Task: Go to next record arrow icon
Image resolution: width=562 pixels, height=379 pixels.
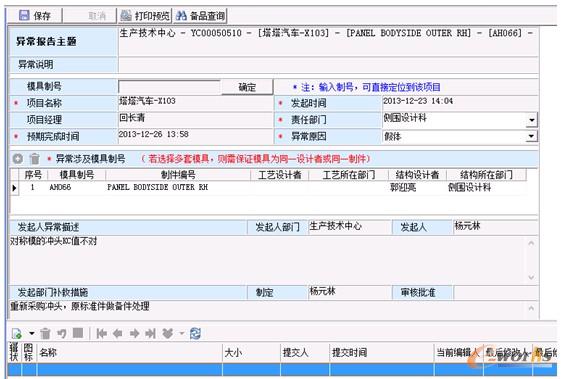Action: (x=134, y=333)
